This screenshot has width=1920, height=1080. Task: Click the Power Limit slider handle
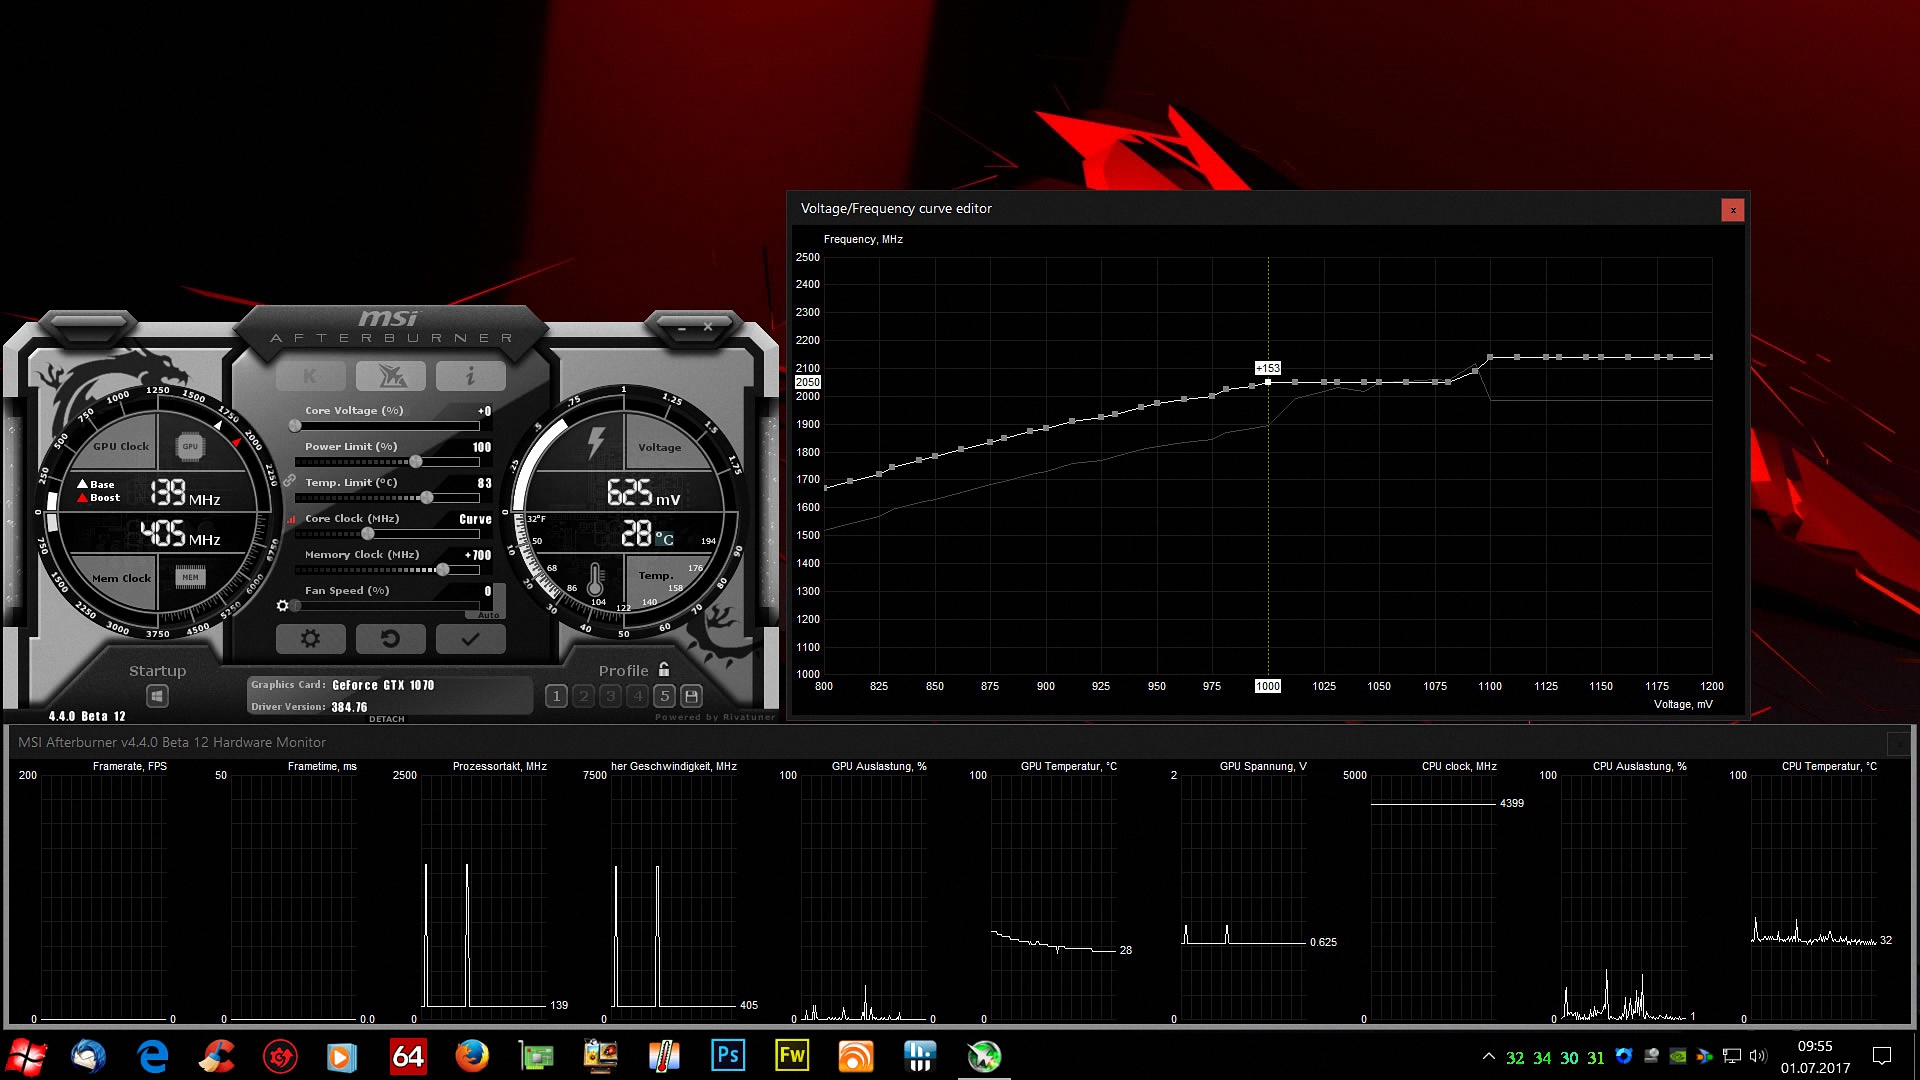tap(416, 462)
